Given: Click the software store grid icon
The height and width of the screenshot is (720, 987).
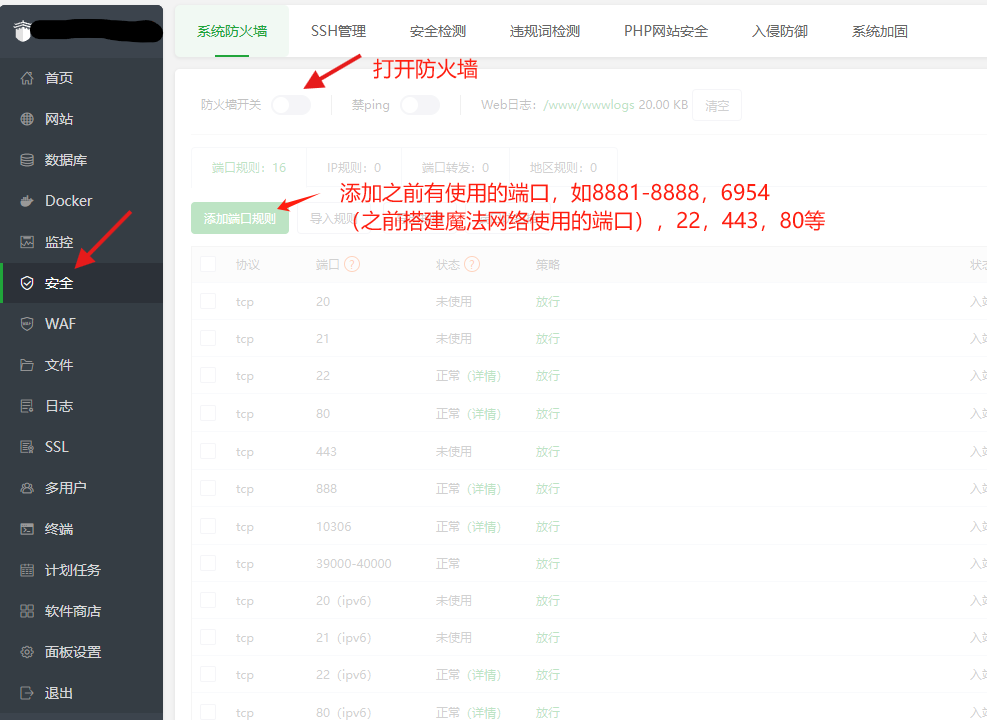Looking at the screenshot, I should coord(27,611).
